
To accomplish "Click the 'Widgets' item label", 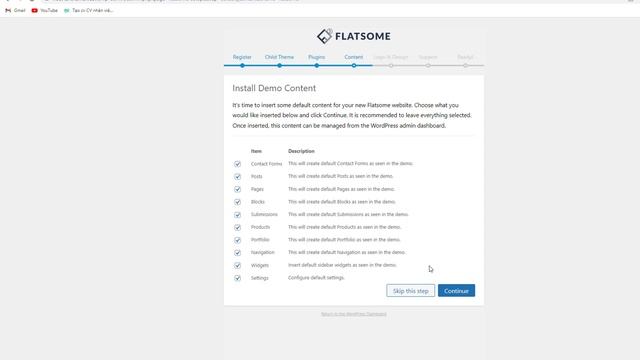I will tap(260, 265).
